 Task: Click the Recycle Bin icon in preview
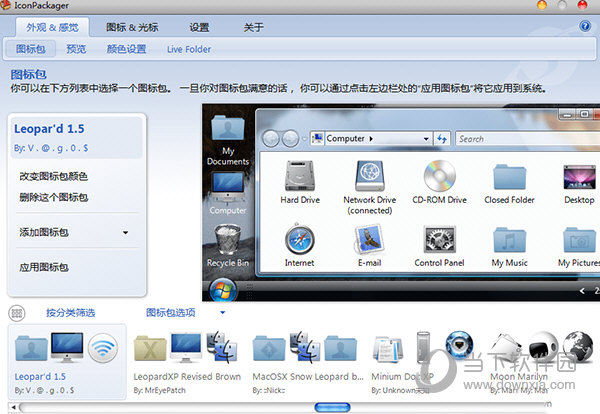coord(228,240)
